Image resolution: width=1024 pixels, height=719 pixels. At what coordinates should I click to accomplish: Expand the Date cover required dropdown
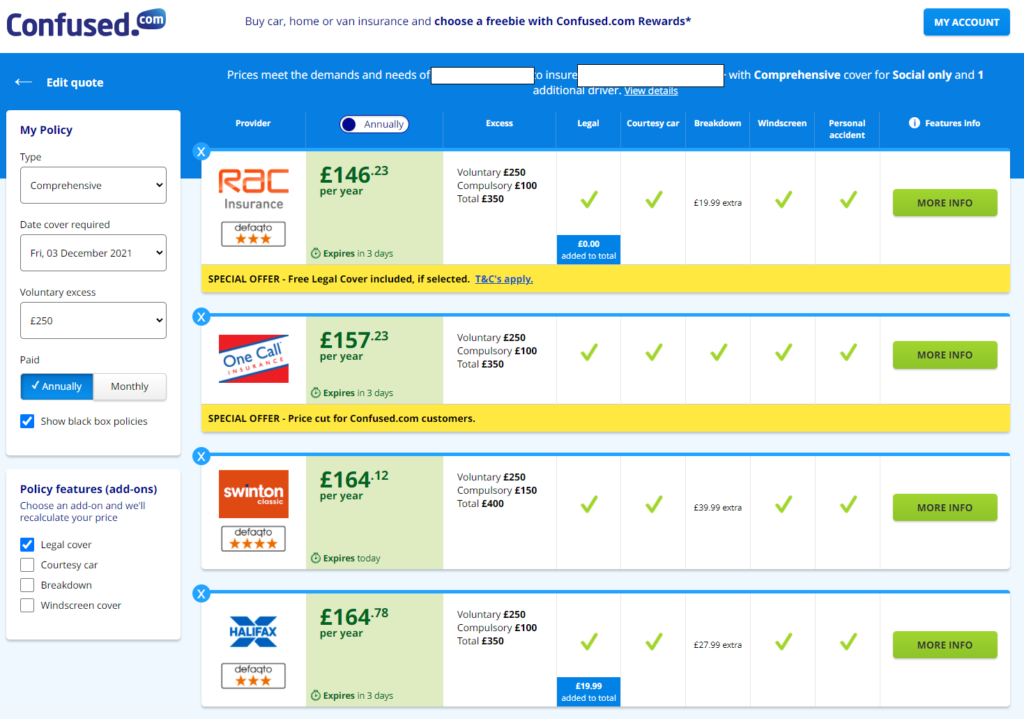pyautogui.click(x=93, y=253)
